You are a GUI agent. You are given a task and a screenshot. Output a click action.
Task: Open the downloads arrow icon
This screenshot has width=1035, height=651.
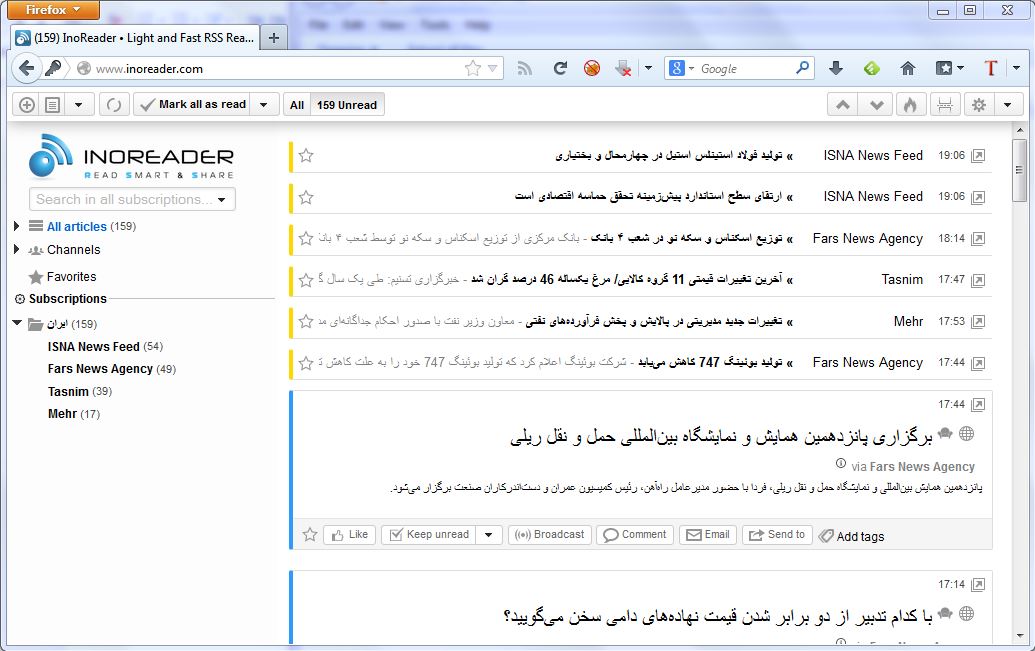click(836, 68)
